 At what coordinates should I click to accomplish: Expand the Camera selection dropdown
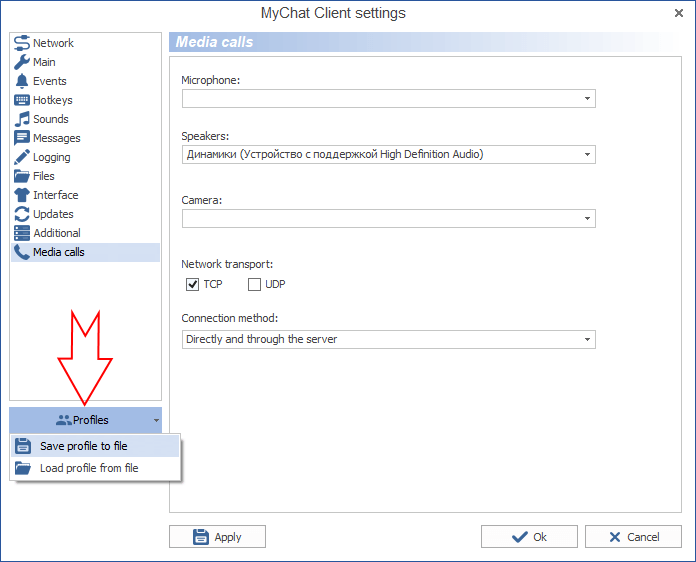(588, 219)
